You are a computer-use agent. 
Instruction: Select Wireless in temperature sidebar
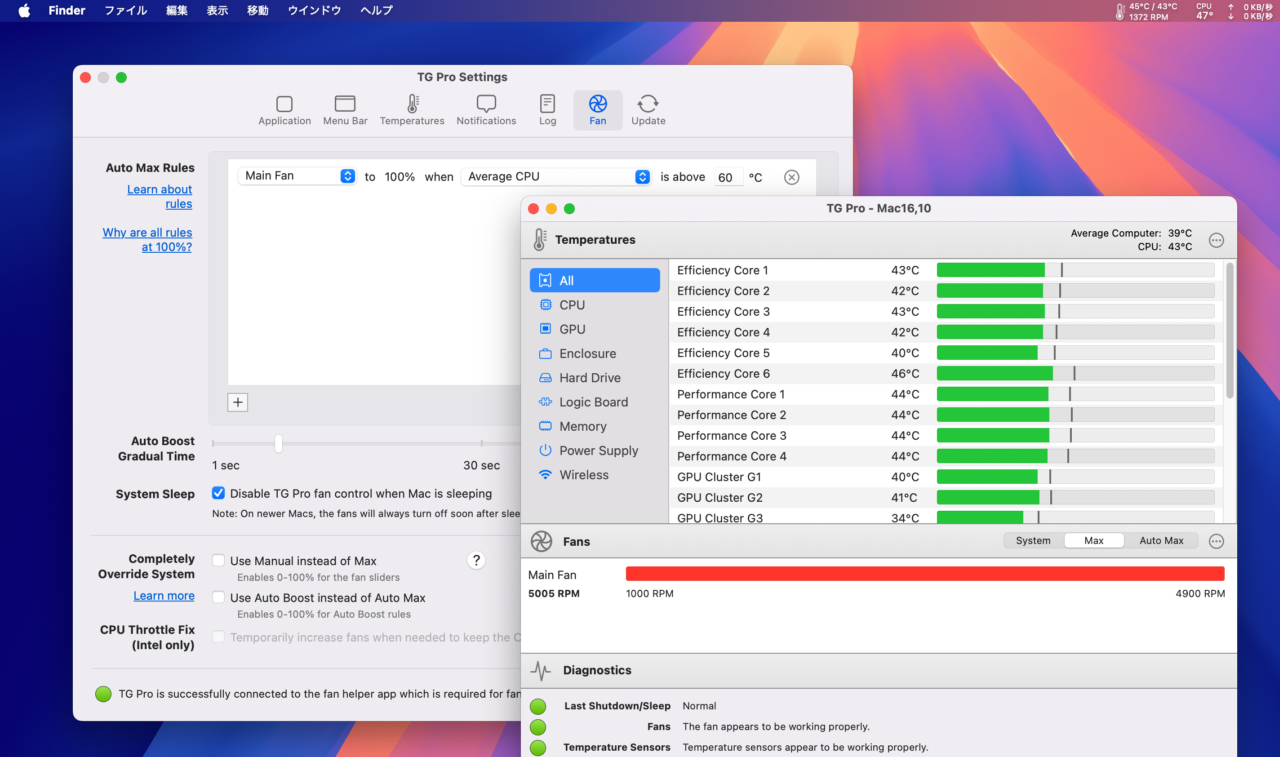(595, 475)
